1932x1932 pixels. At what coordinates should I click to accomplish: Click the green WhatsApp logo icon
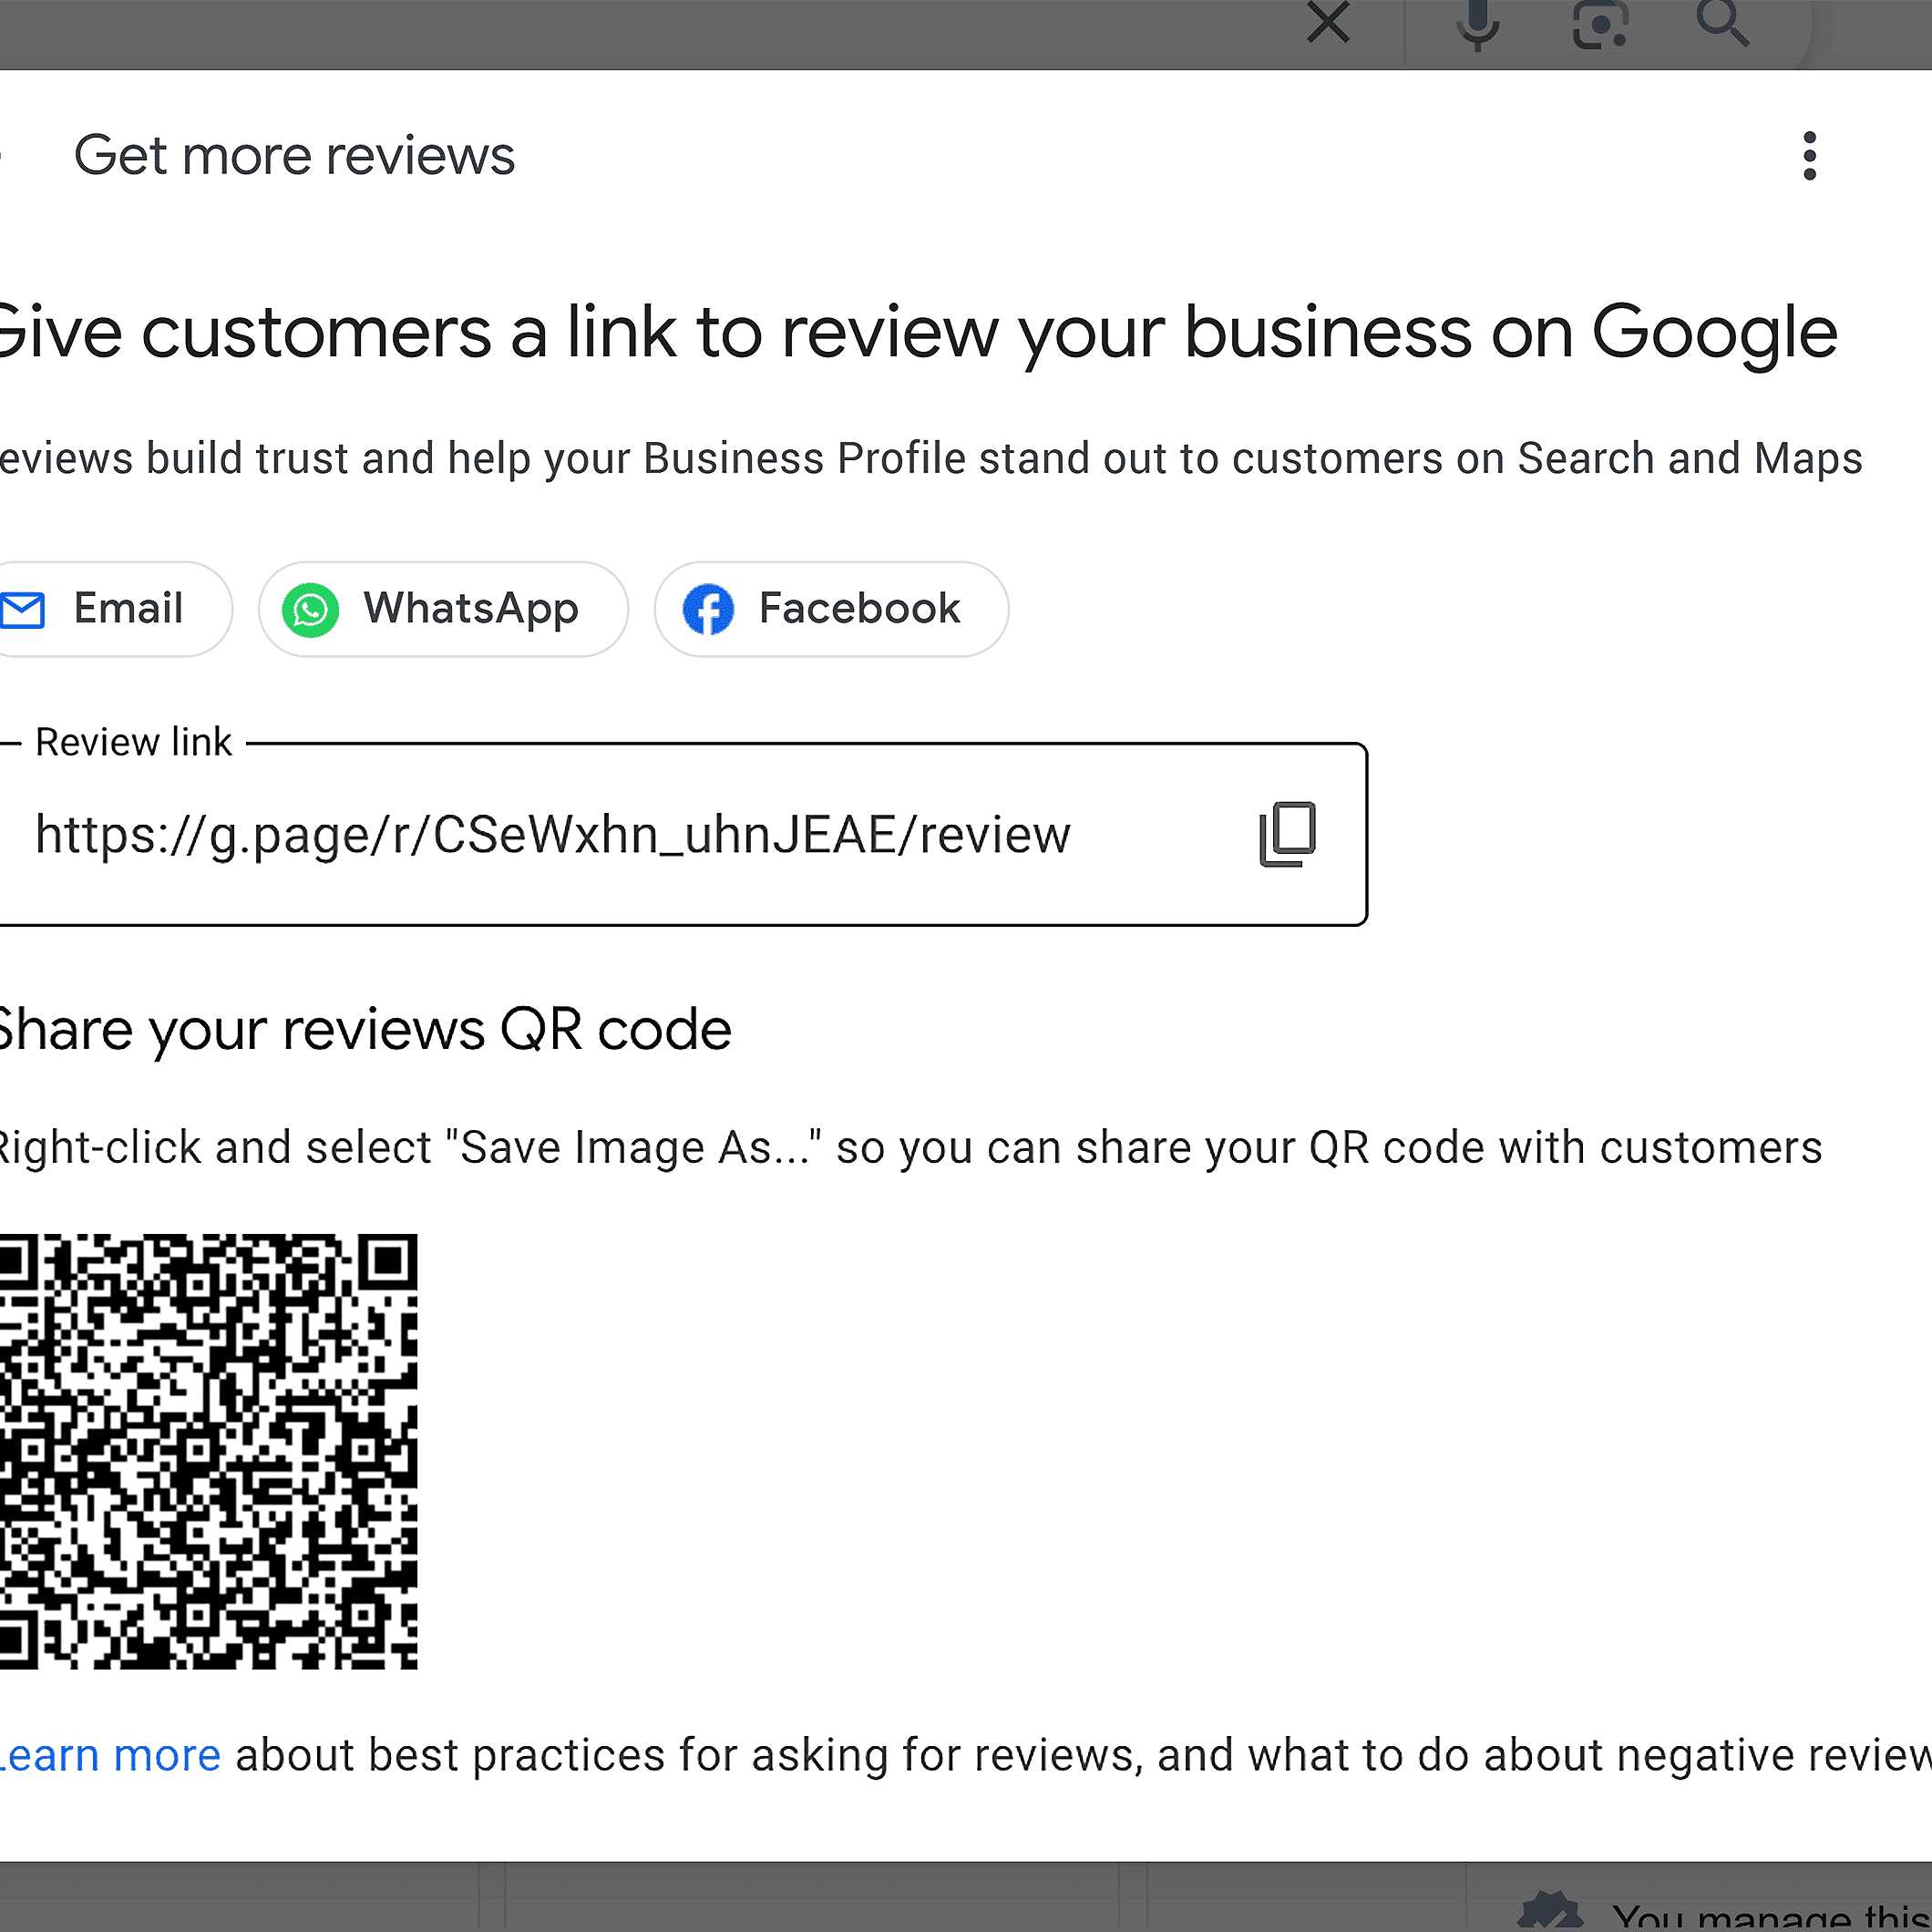click(x=310, y=609)
